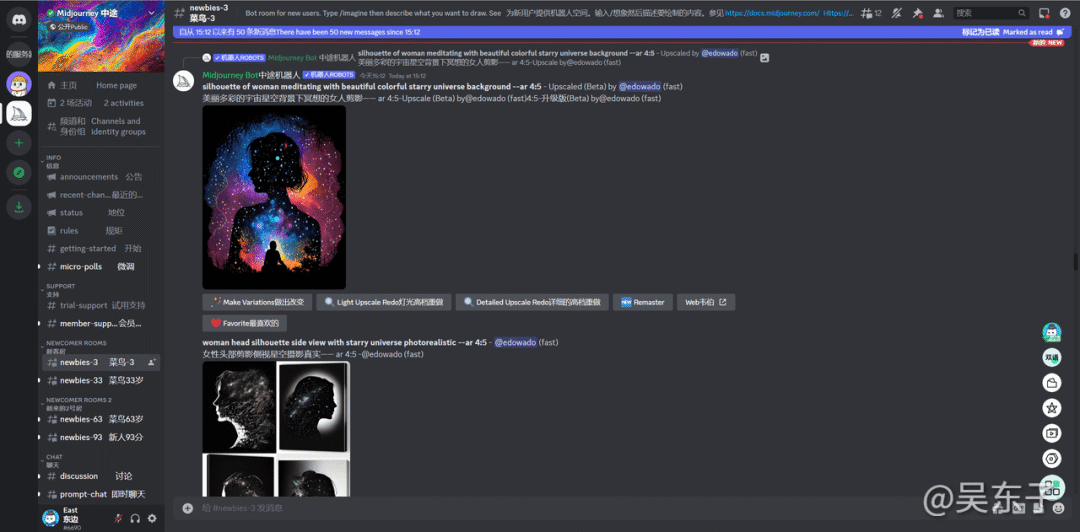The height and width of the screenshot is (532, 1080).
Task: Toggle channel notification mute bell icon
Action: 897,12
